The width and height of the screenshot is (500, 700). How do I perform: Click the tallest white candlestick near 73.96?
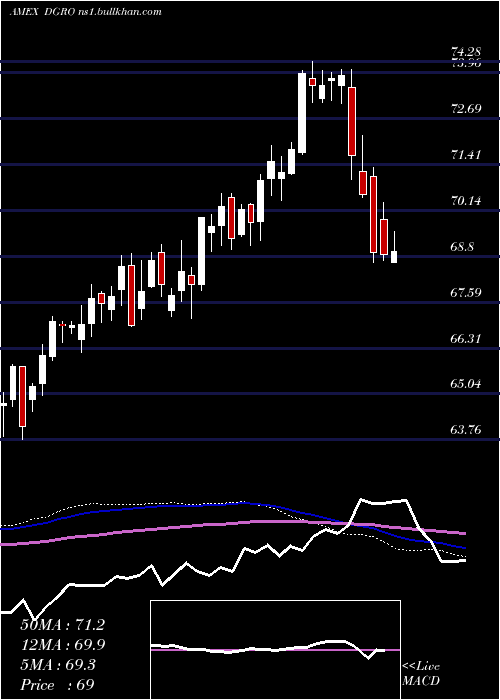pyautogui.click(x=302, y=113)
